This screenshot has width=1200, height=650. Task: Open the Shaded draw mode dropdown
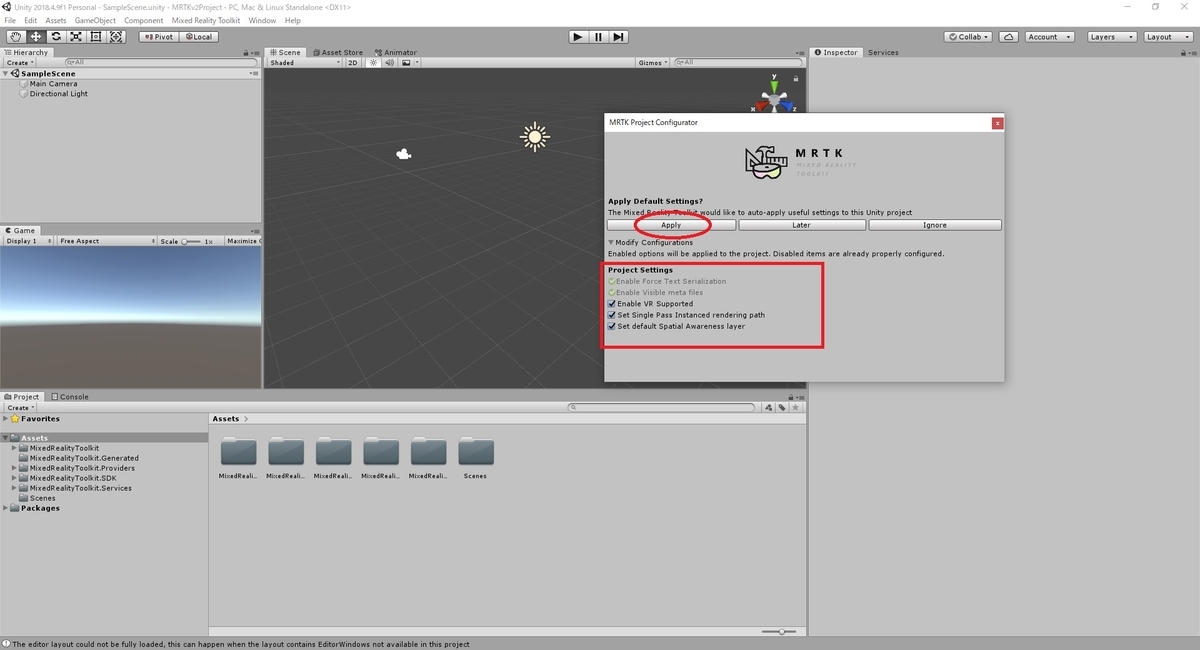click(304, 62)
